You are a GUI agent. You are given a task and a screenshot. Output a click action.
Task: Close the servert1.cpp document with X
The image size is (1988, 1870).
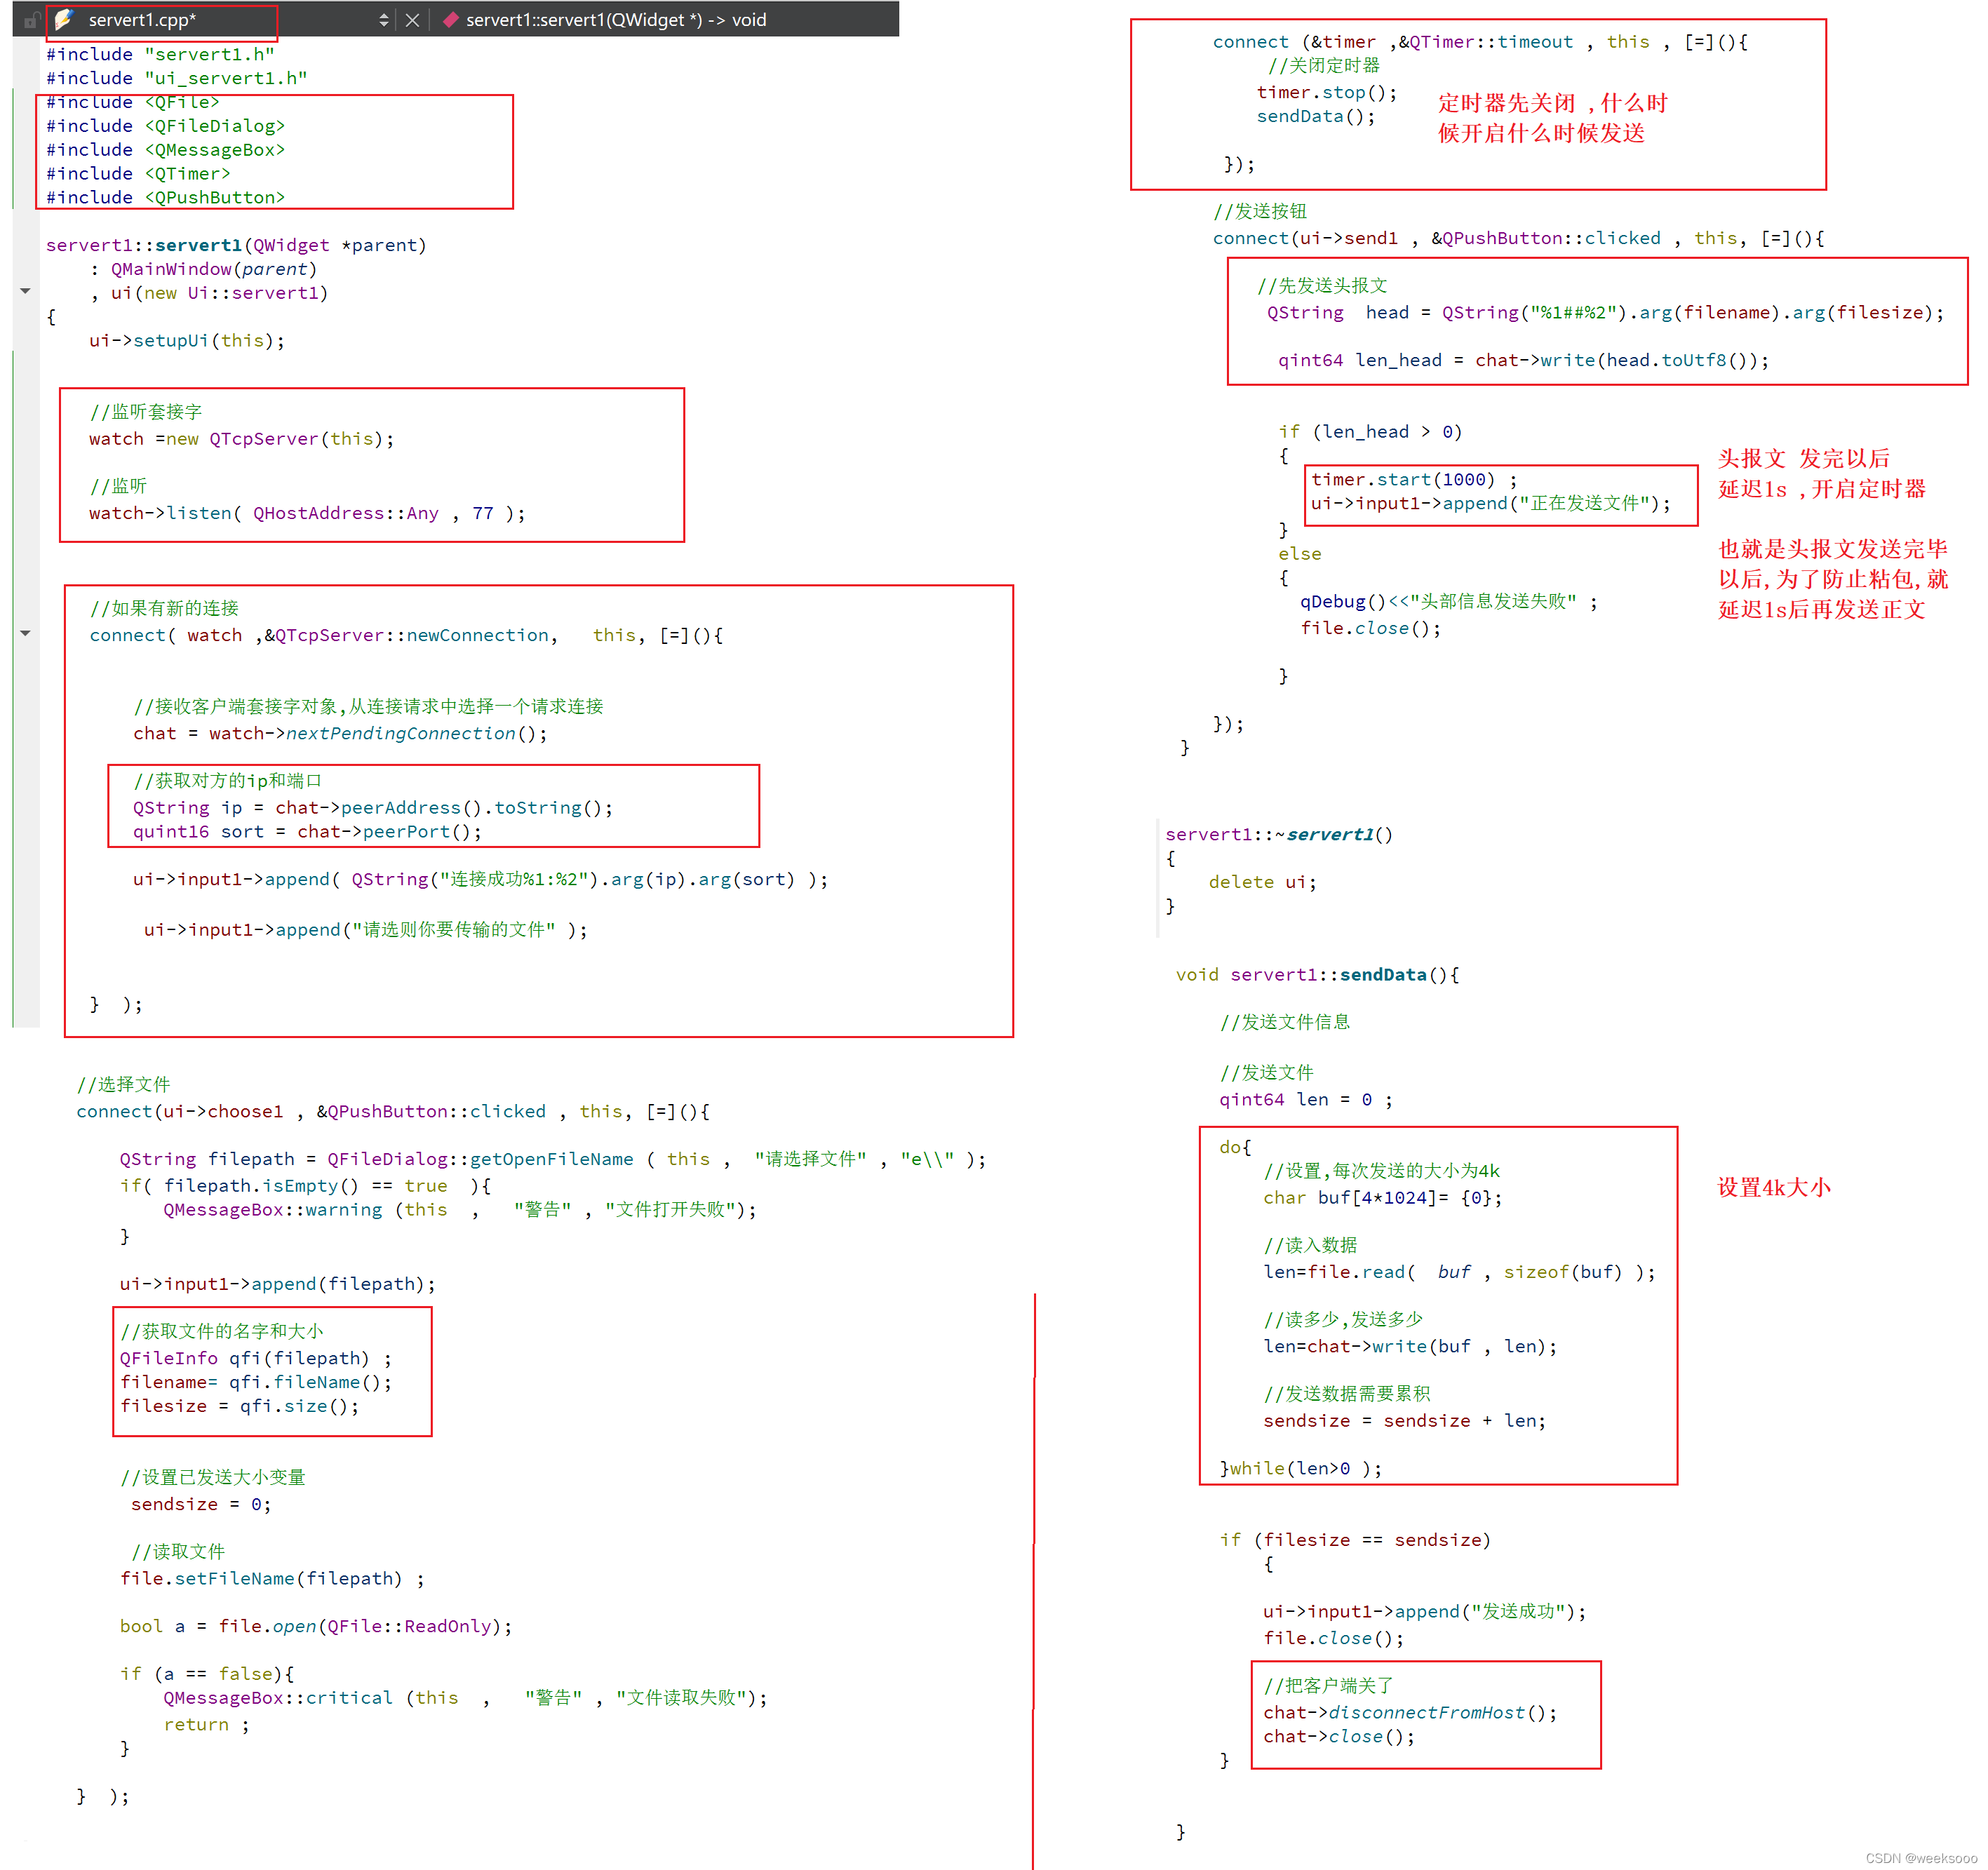[412, 20]
